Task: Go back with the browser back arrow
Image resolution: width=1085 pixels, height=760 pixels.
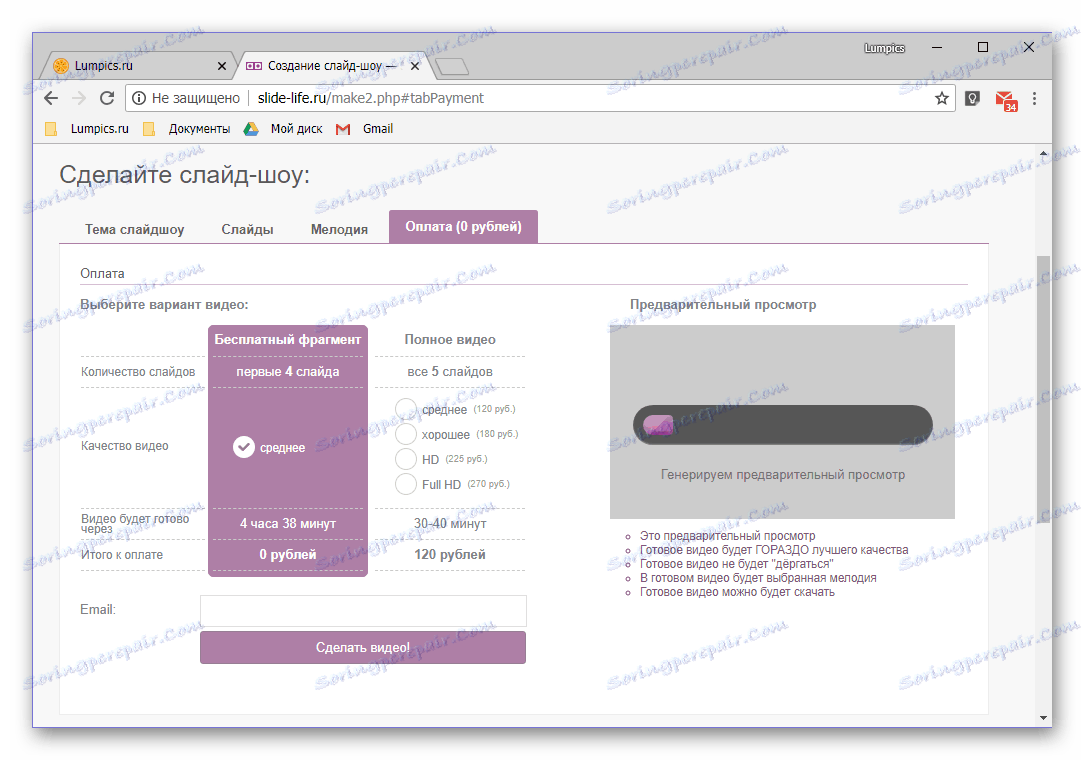Action: (51, 98)
